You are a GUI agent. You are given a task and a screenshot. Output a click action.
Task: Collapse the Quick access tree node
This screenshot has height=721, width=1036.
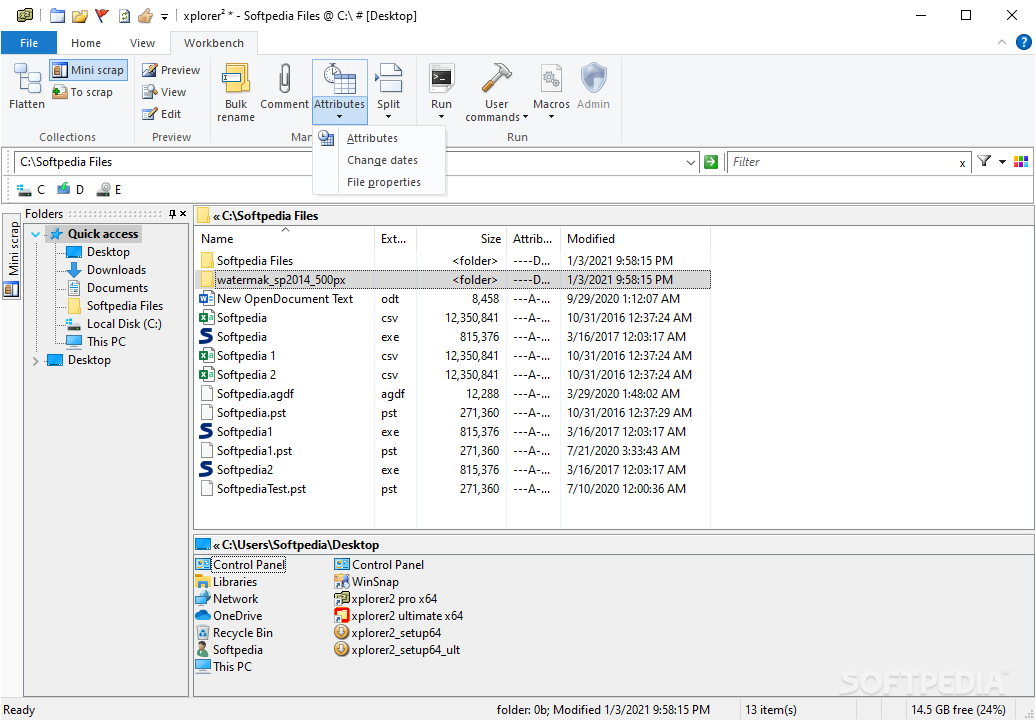tap(36, 234)
